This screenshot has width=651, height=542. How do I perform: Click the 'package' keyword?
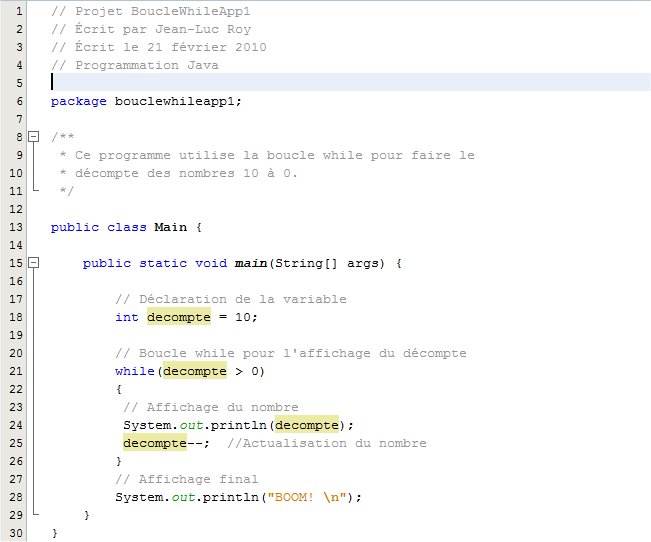point(78,101)
